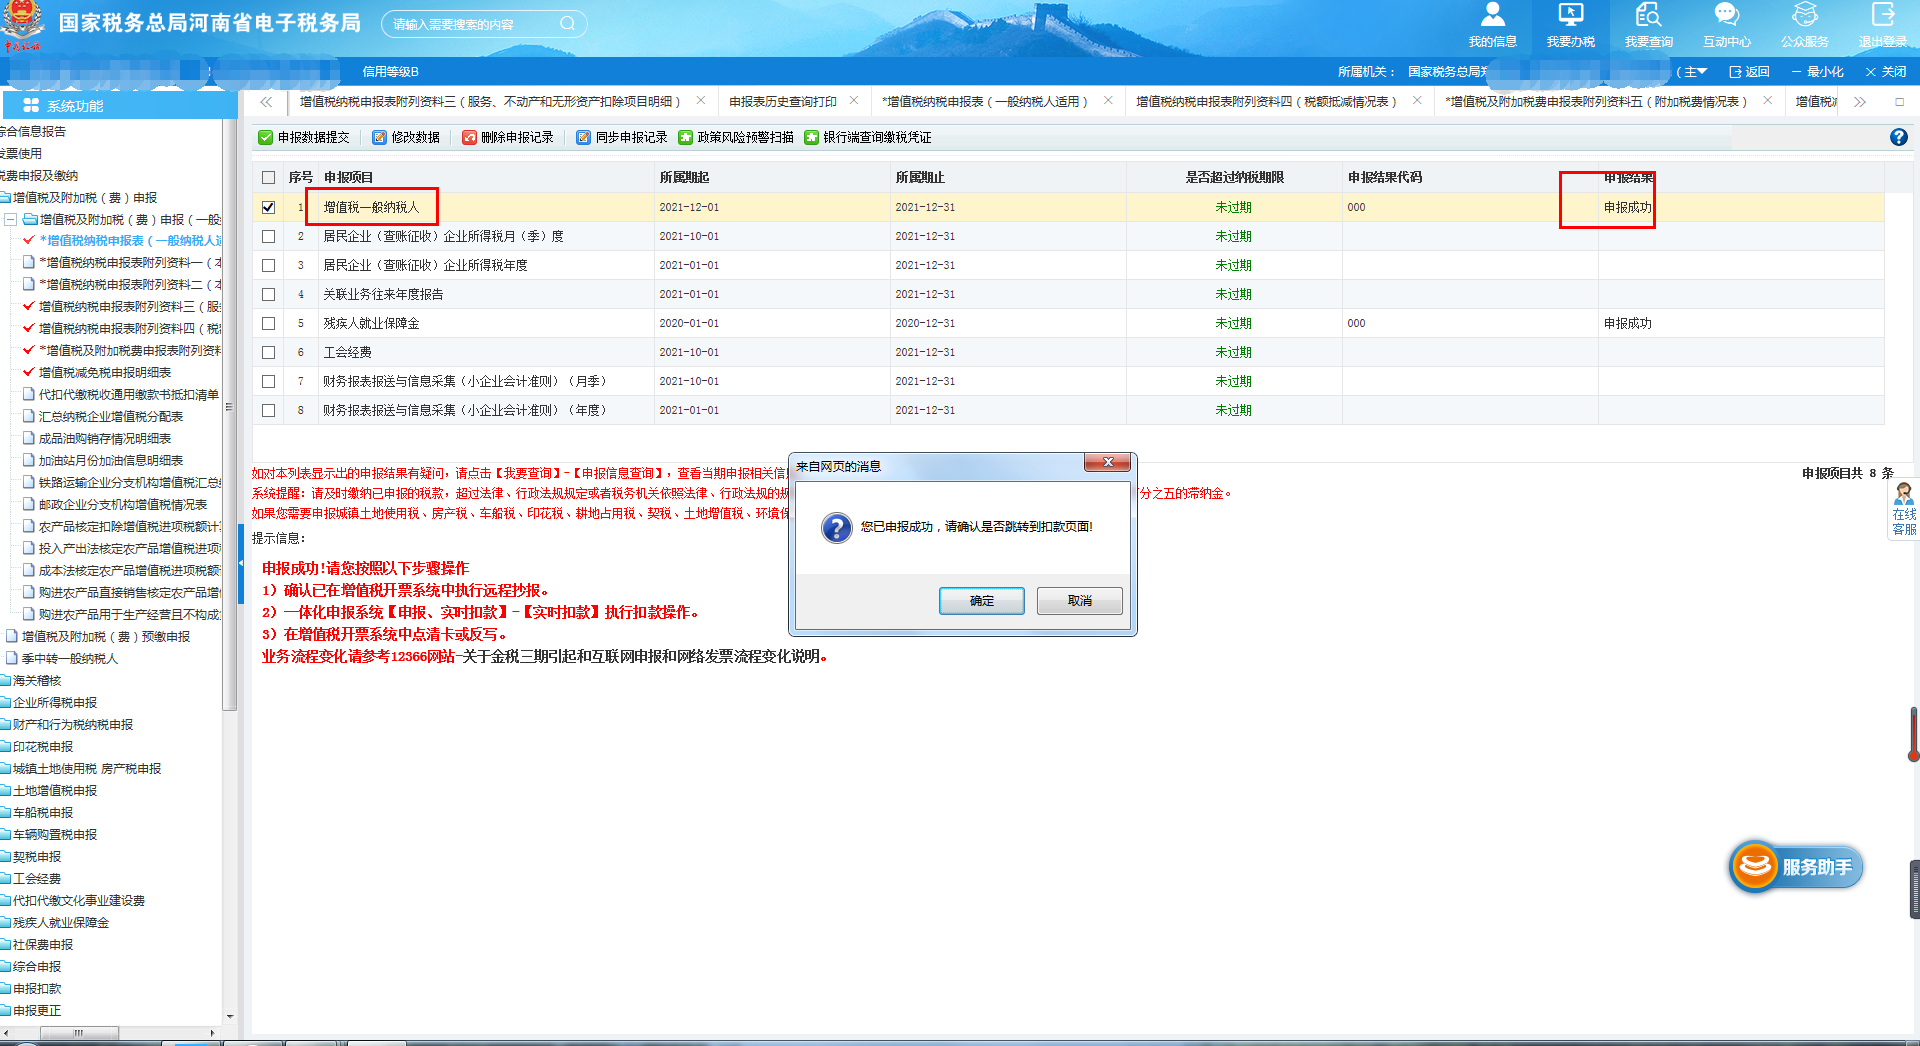This screenshot has height=1046, width=1920.
Task: Open 在线客服 side widget
Action: pos(1904,510)
